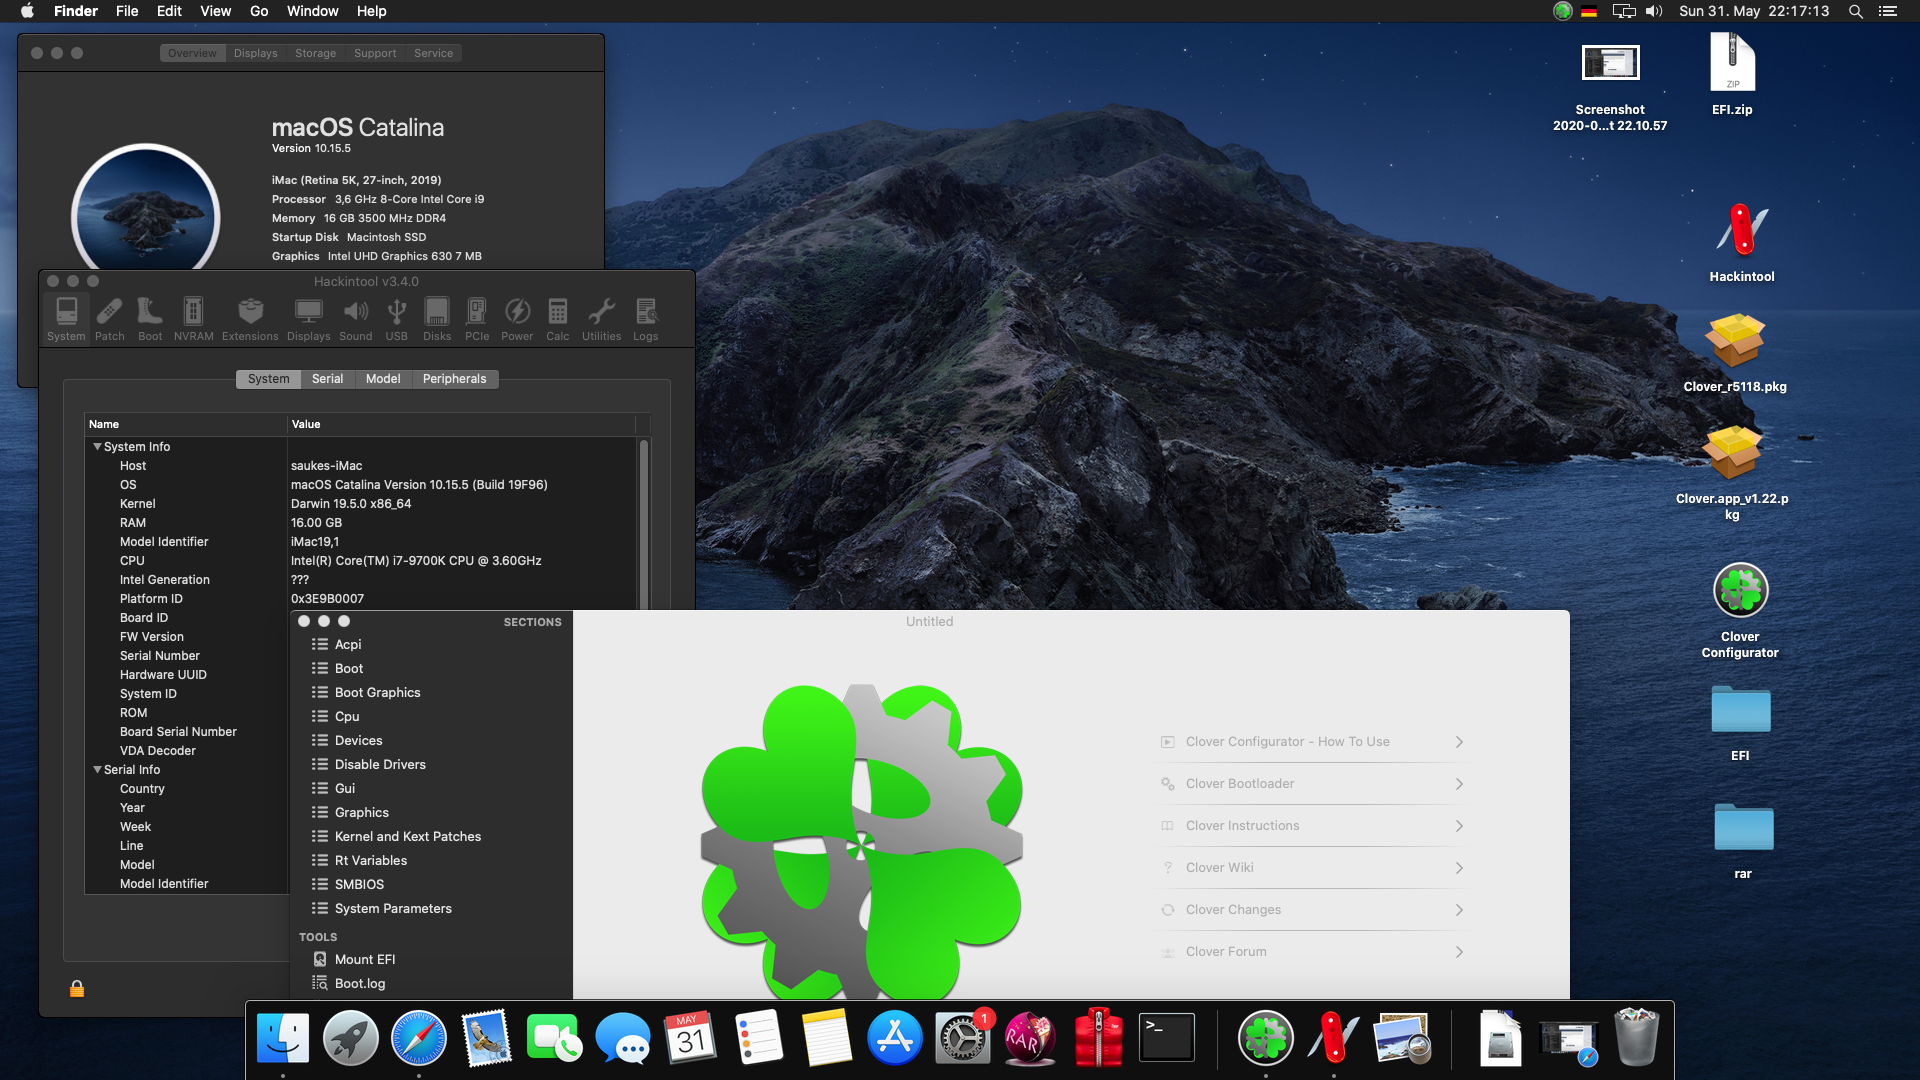Image resolution: width=1920 pixels, height=1080 pixels.
Task: Collapse the Serial Info tree group
Action: point(97,770)
